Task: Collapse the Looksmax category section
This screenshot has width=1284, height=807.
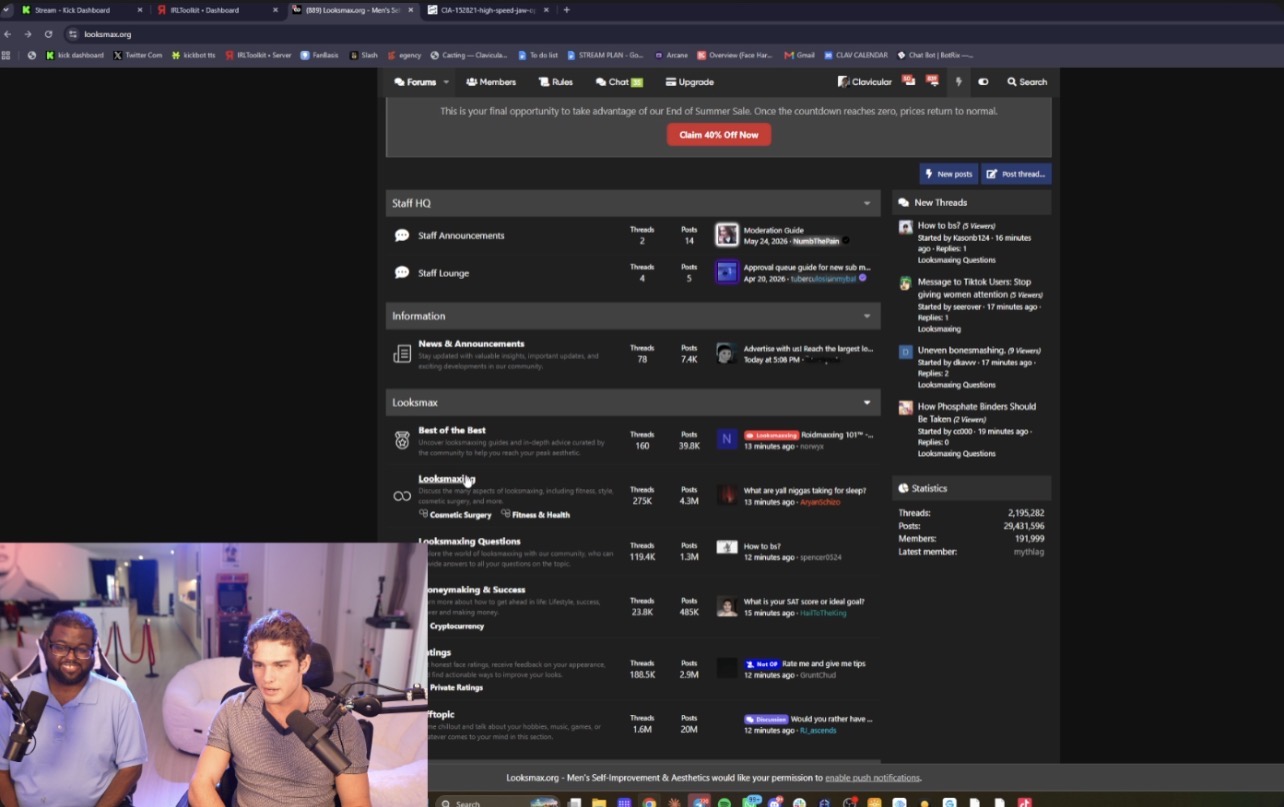Action: pyautogui.click(x=867, y=403)
